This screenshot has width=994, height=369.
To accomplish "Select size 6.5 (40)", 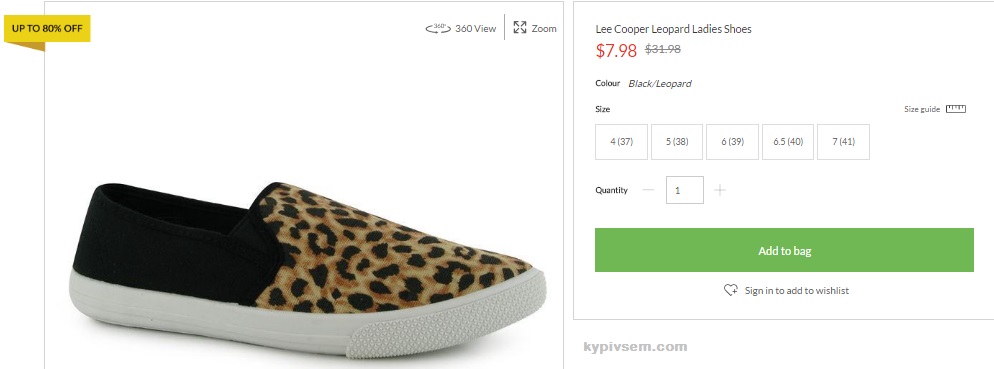I will 788,142.
